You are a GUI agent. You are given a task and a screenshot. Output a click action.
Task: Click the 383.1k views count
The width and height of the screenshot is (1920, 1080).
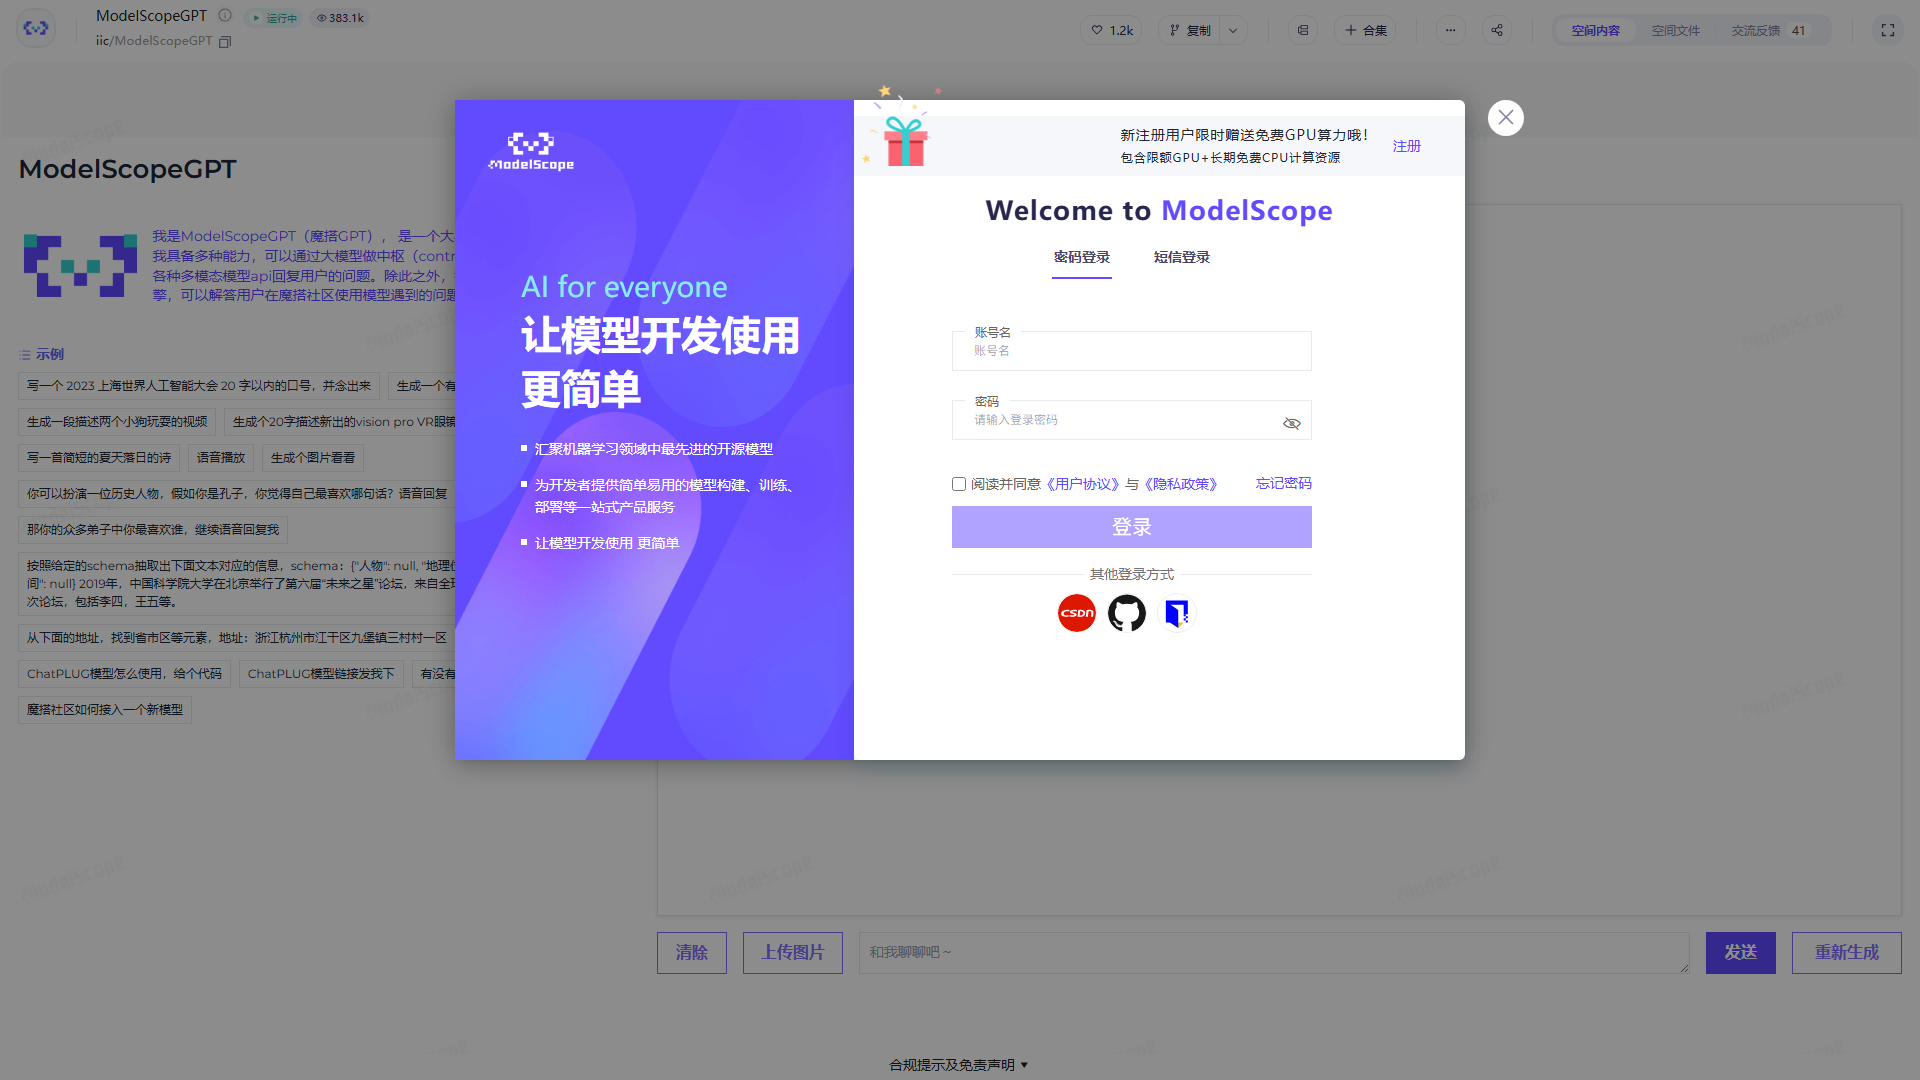tap(340, 18)
